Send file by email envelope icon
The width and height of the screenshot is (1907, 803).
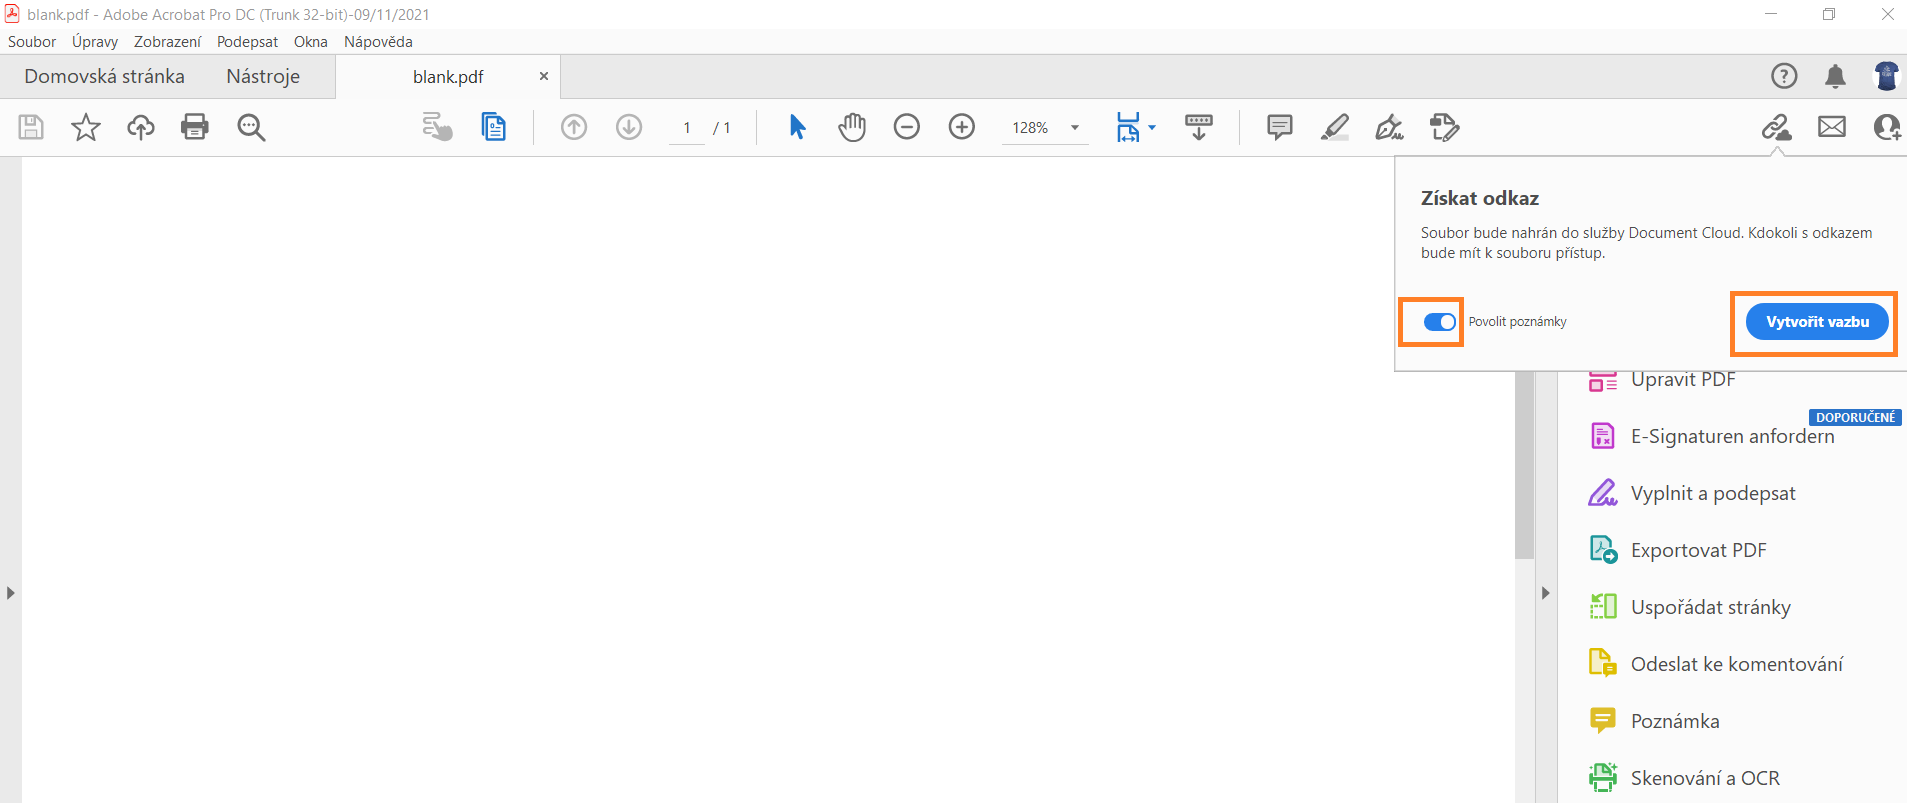[1832, 127]
